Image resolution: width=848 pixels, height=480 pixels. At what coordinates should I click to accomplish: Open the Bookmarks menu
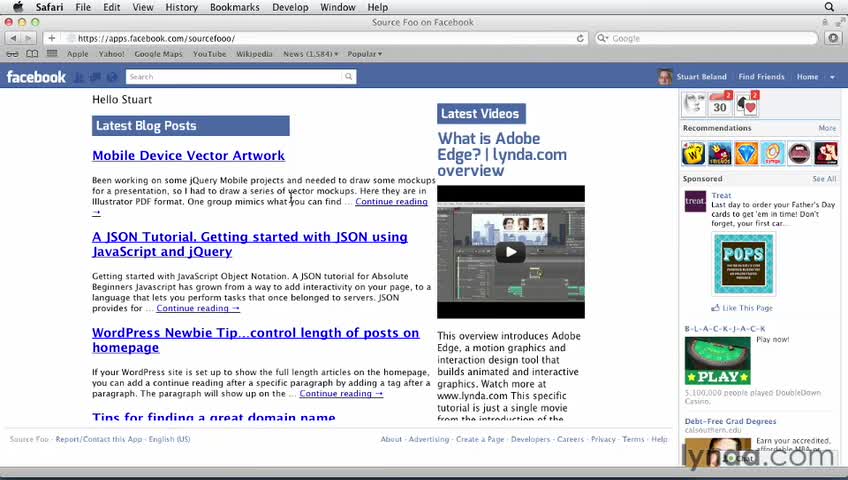[235, 7]
